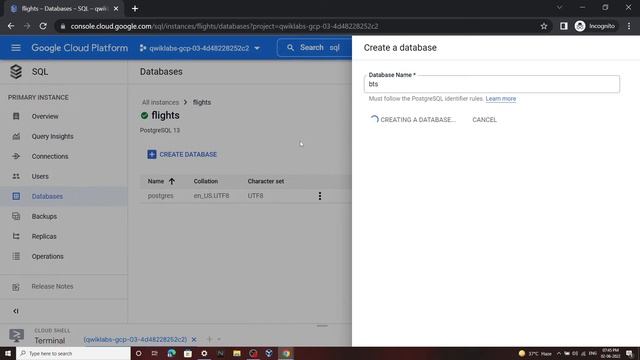The height and width of the screenshot is (360, 640).
Task: Click the Search bar magnifier icon
Action: 290,48
